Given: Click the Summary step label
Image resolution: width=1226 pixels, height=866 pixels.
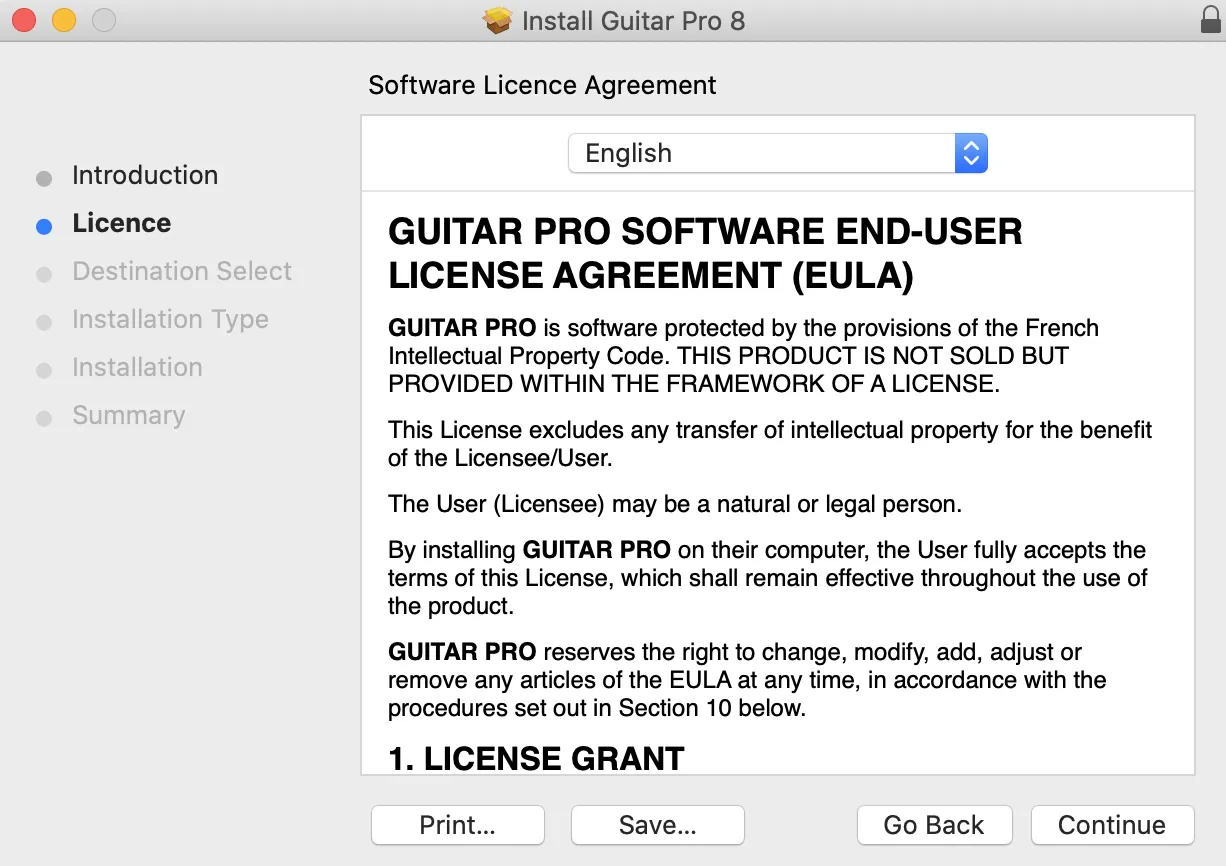Looking at the screenshot, I should [129, 415].
